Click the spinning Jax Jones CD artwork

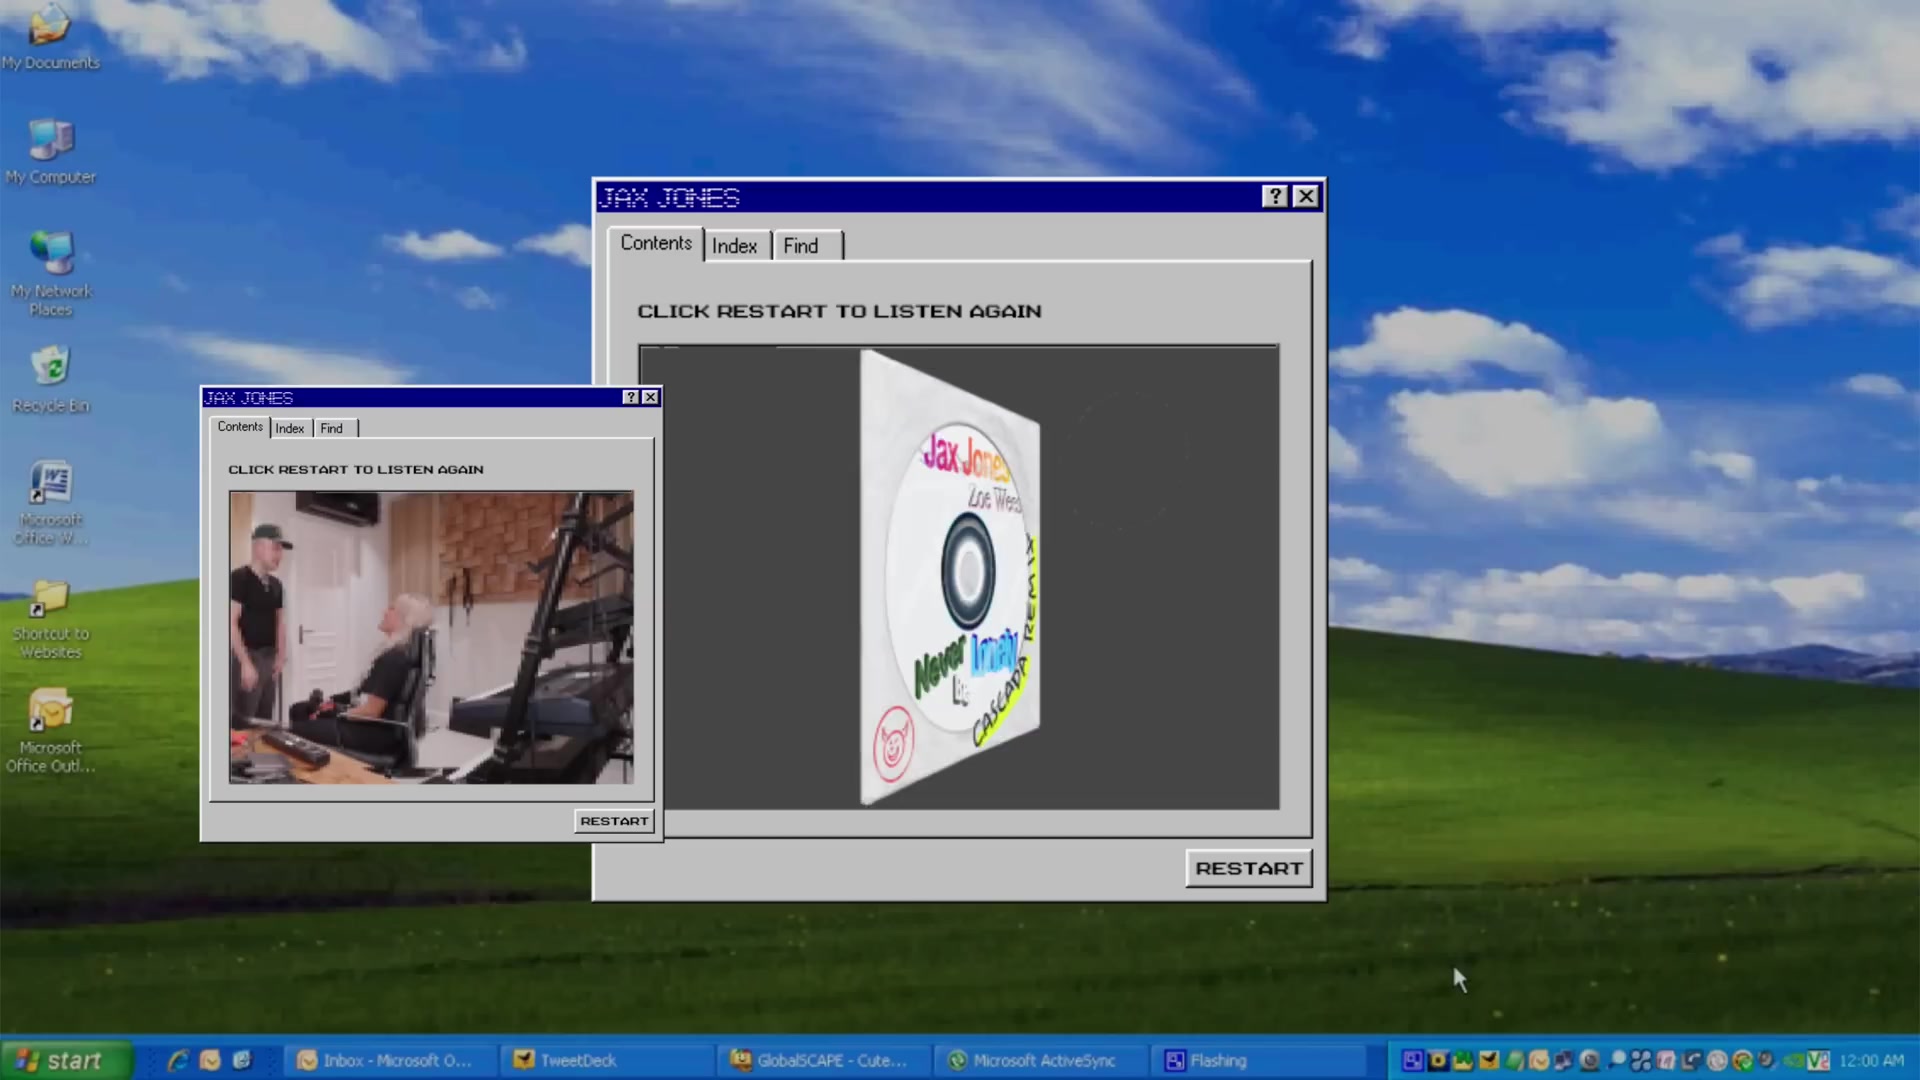950,577
